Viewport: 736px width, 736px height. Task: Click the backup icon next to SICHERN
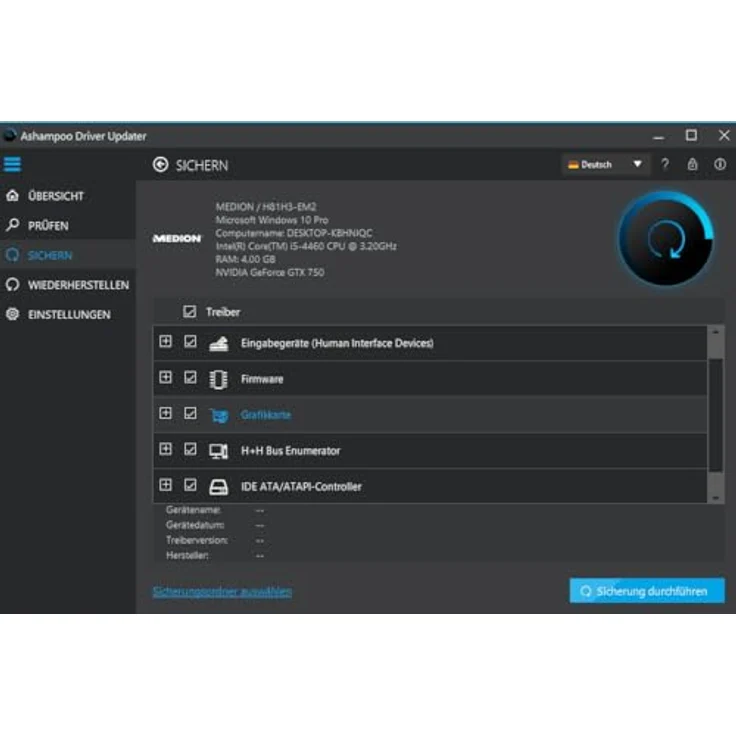[13, 255]
